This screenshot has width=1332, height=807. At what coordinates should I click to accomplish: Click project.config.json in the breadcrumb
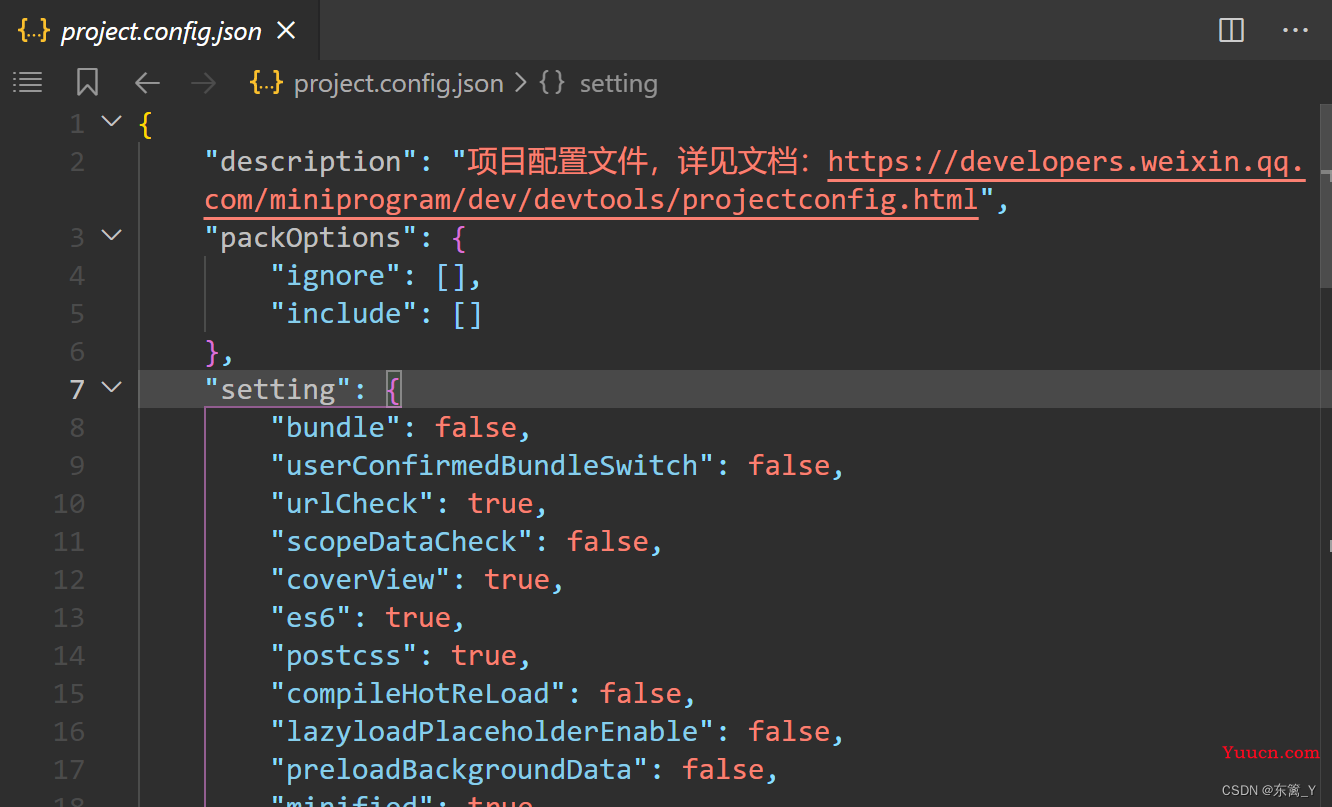click(398, 84)
